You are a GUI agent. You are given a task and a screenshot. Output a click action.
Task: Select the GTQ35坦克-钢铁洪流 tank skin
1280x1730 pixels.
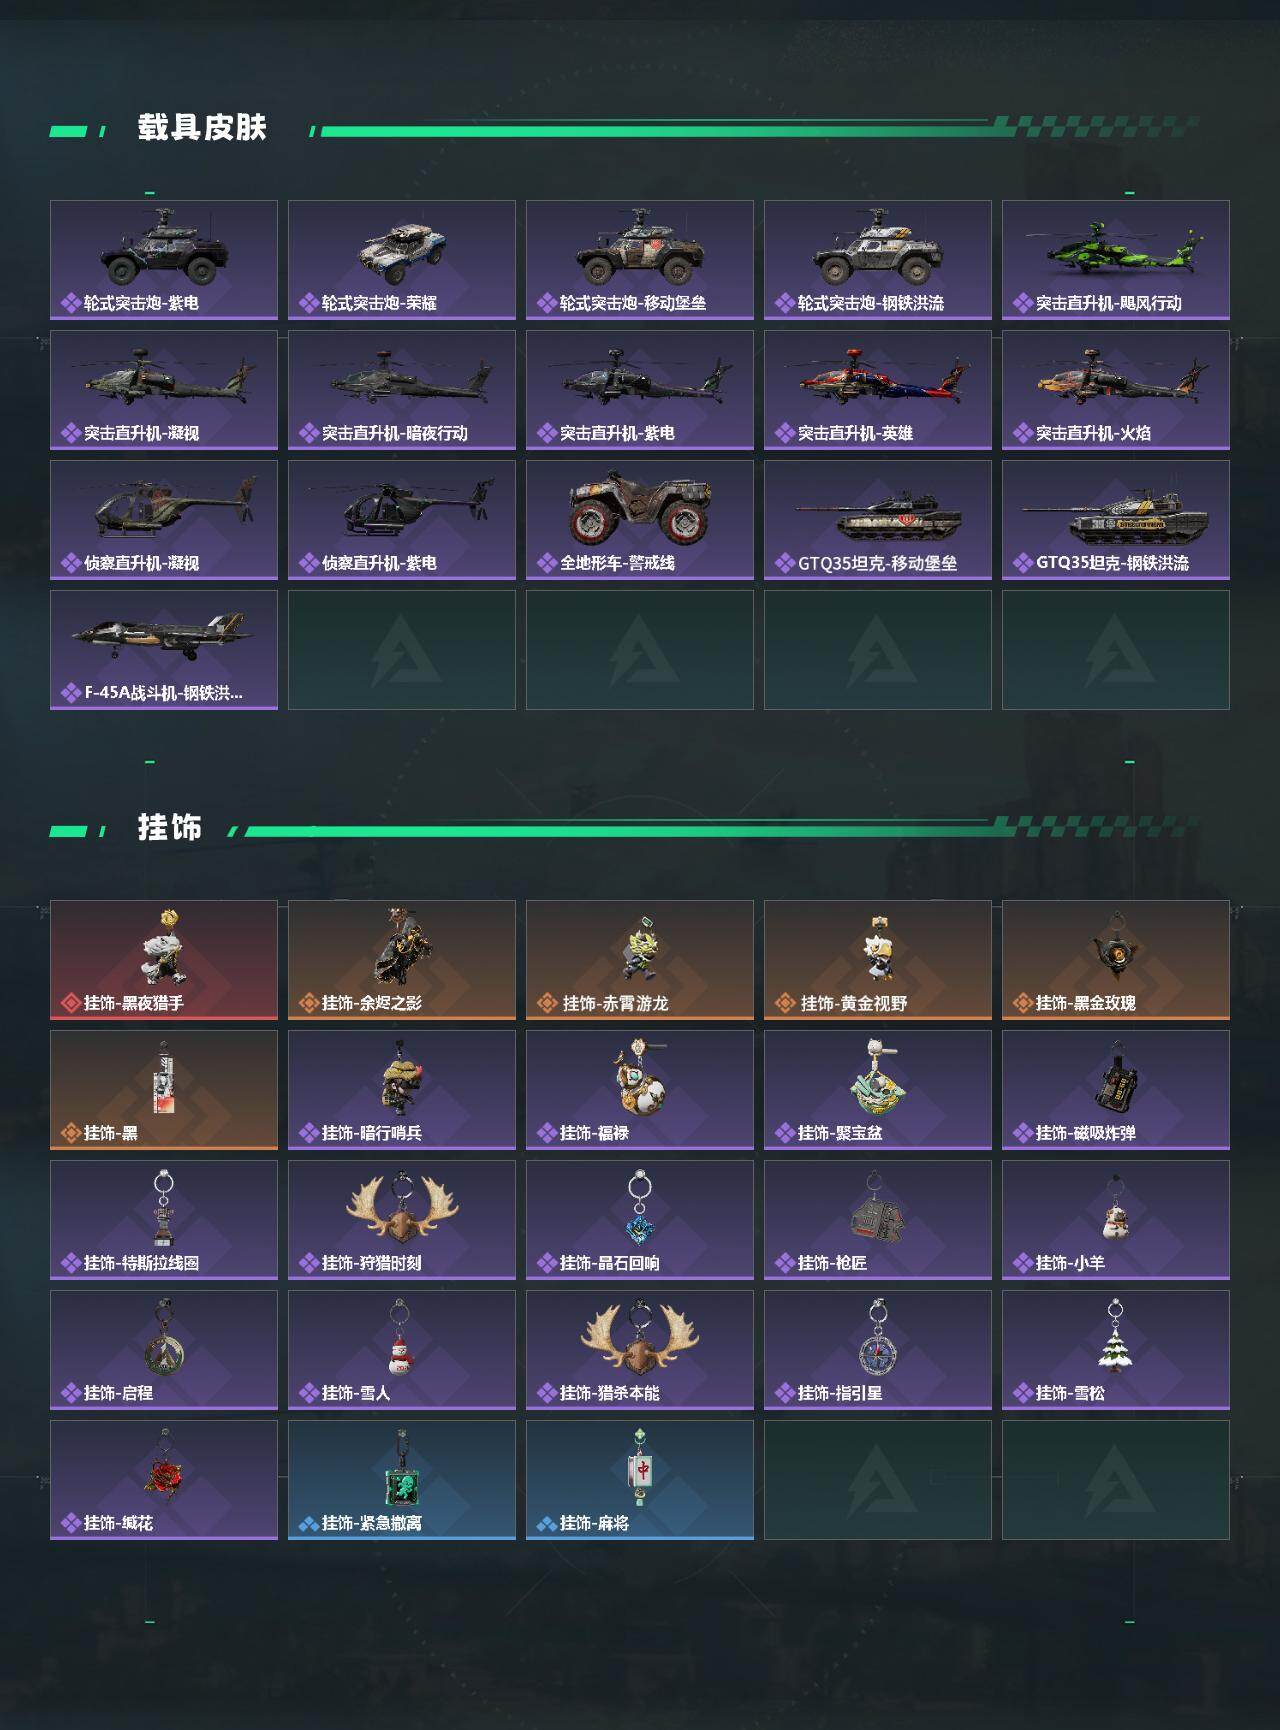click(1116, 520)
